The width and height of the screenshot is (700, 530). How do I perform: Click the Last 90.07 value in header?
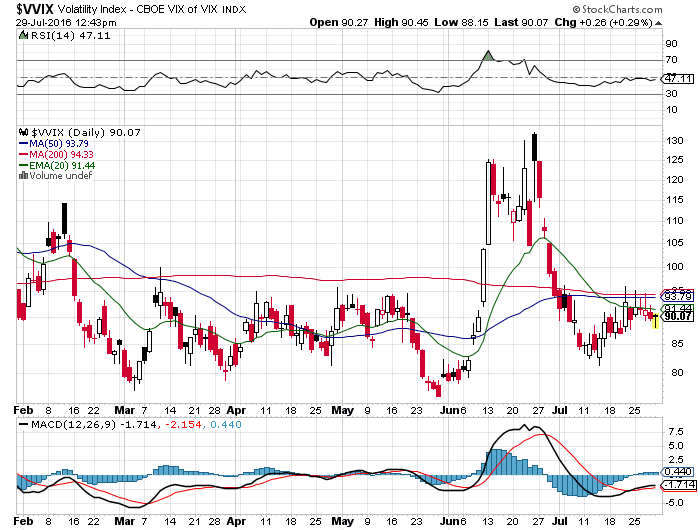(x=521, y=22)
